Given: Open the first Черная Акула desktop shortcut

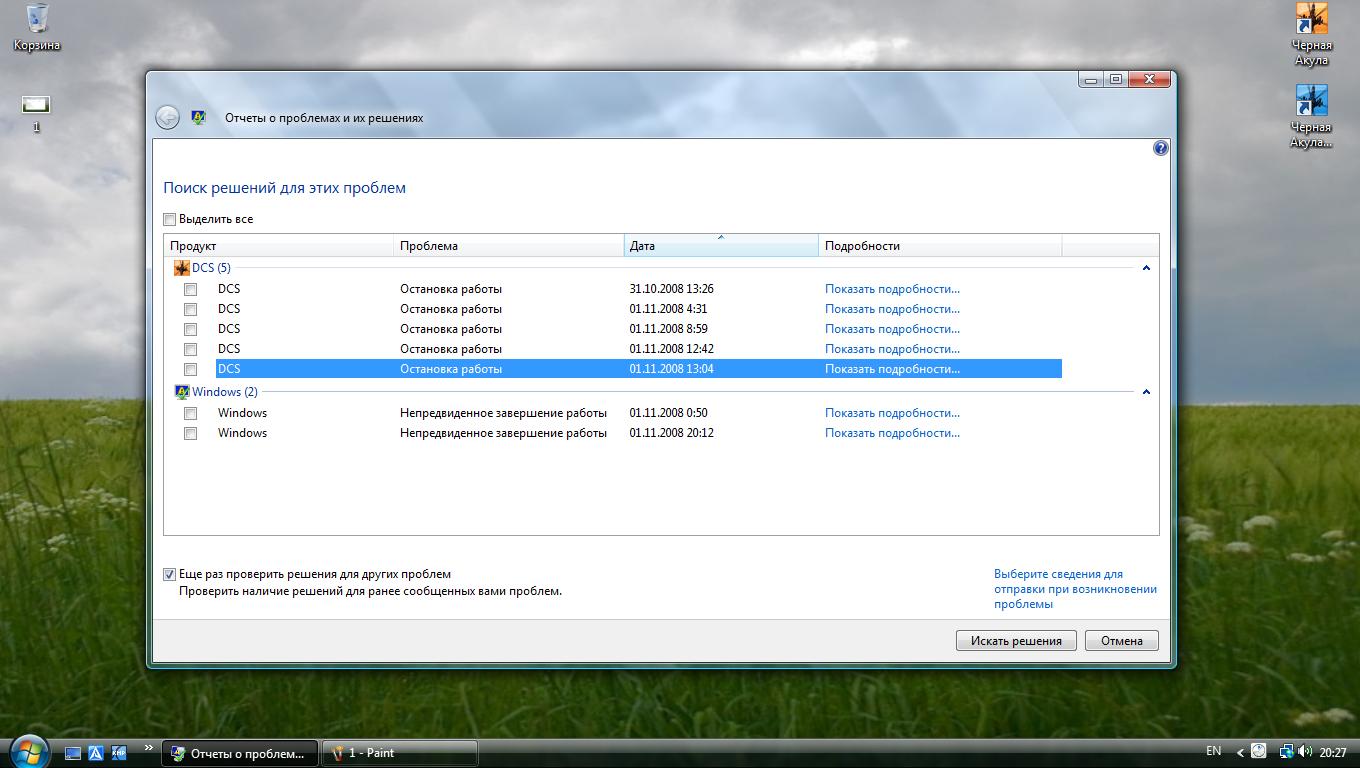Looking at the screenshot, I should 1311,35.
